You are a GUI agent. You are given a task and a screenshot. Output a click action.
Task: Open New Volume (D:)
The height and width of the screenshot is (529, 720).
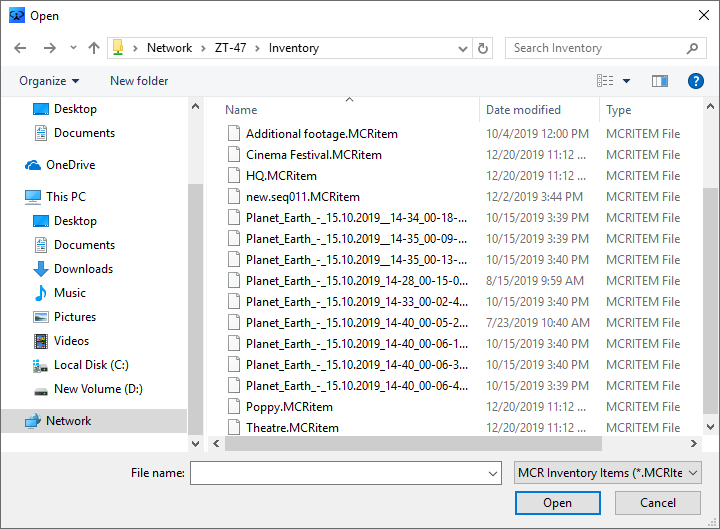point(88,389)
